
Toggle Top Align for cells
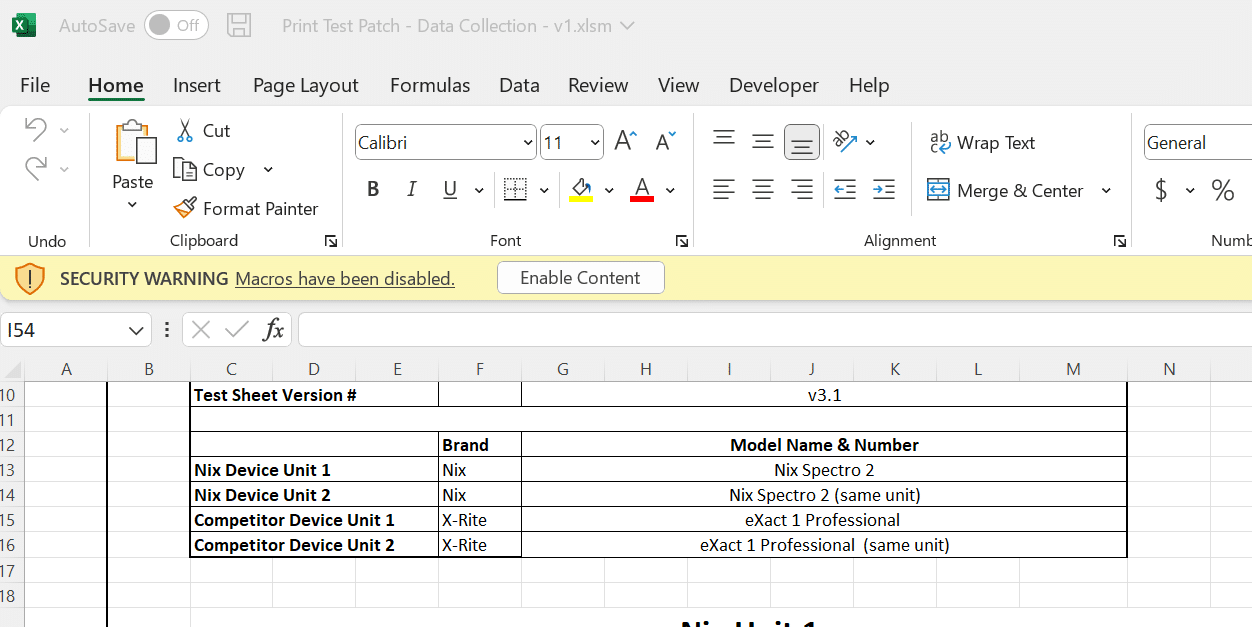(x=724, y=140)
